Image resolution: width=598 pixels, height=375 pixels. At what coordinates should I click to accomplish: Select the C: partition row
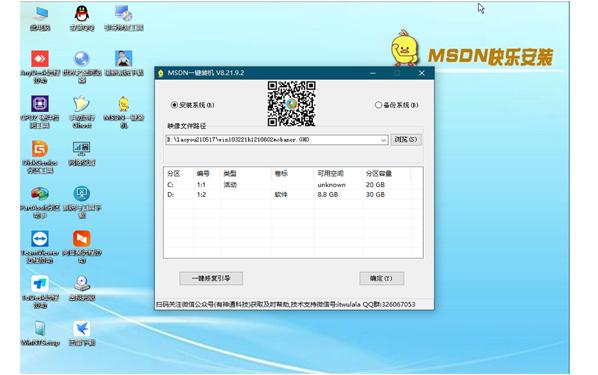pyautogui.click(x=293, y=185)
